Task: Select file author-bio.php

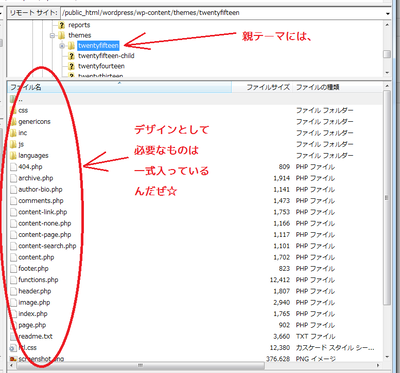Action: click(40, 189)
